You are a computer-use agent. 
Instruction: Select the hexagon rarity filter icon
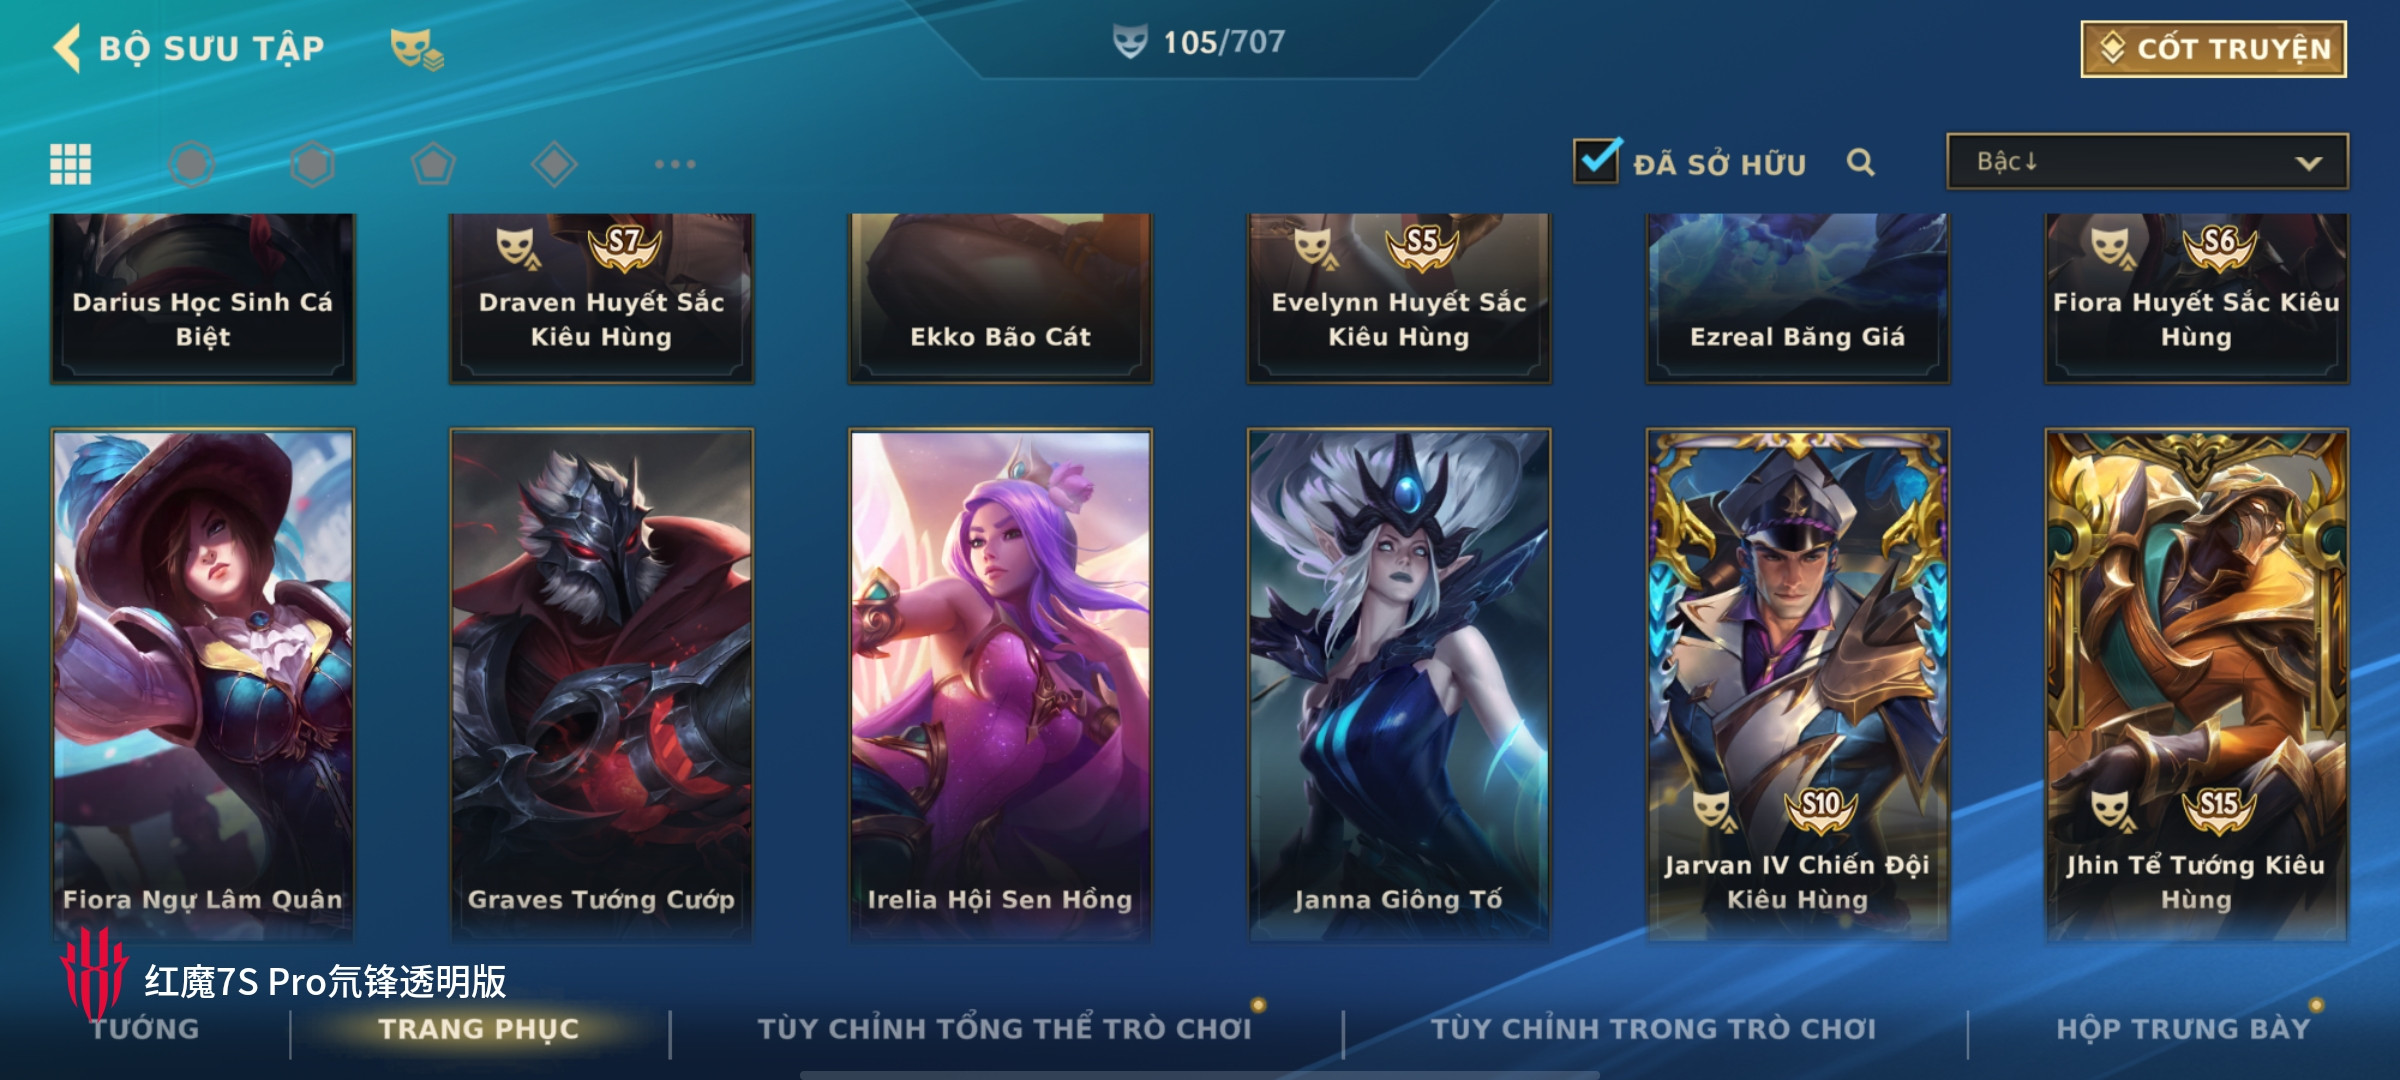click(312, 164)
